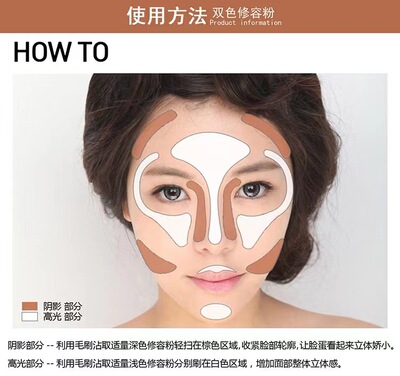Select the brown jaw shadow on viewer's right cheek
The height and width of the screenshot is (376, 400).
(x=265, y=258)
